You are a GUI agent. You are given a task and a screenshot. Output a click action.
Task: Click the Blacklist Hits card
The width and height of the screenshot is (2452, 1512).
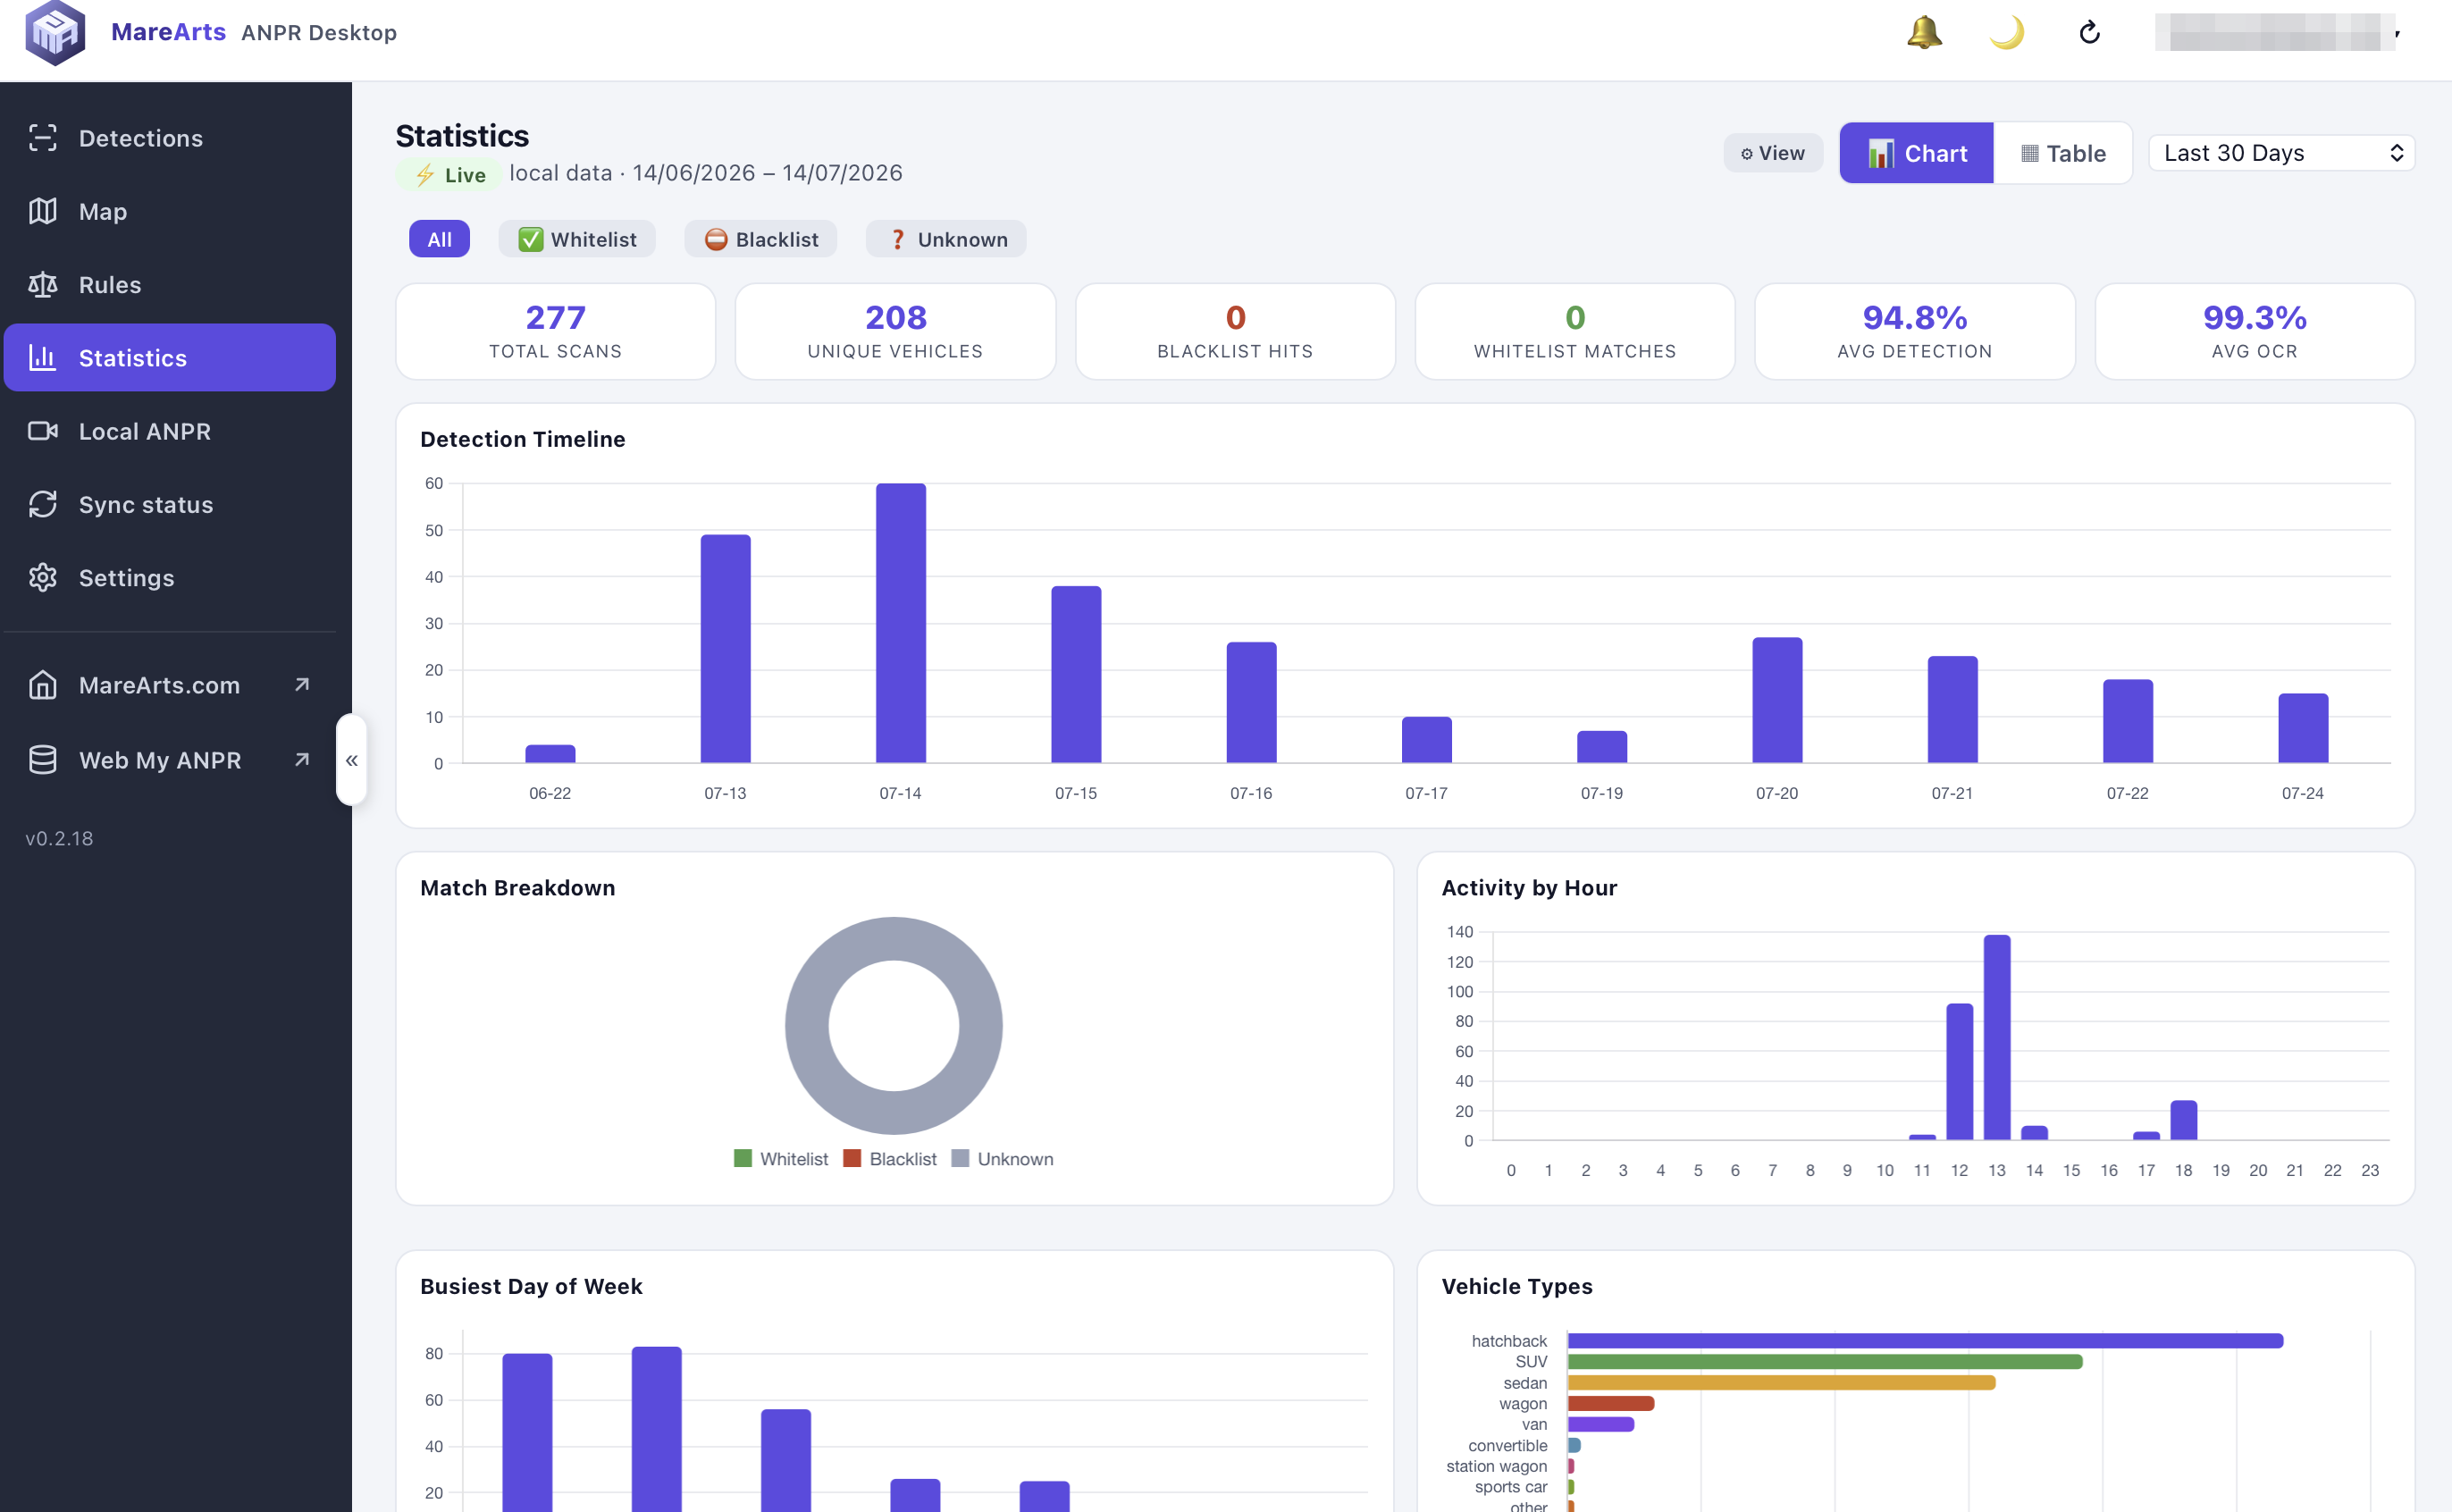(1235, 331)
